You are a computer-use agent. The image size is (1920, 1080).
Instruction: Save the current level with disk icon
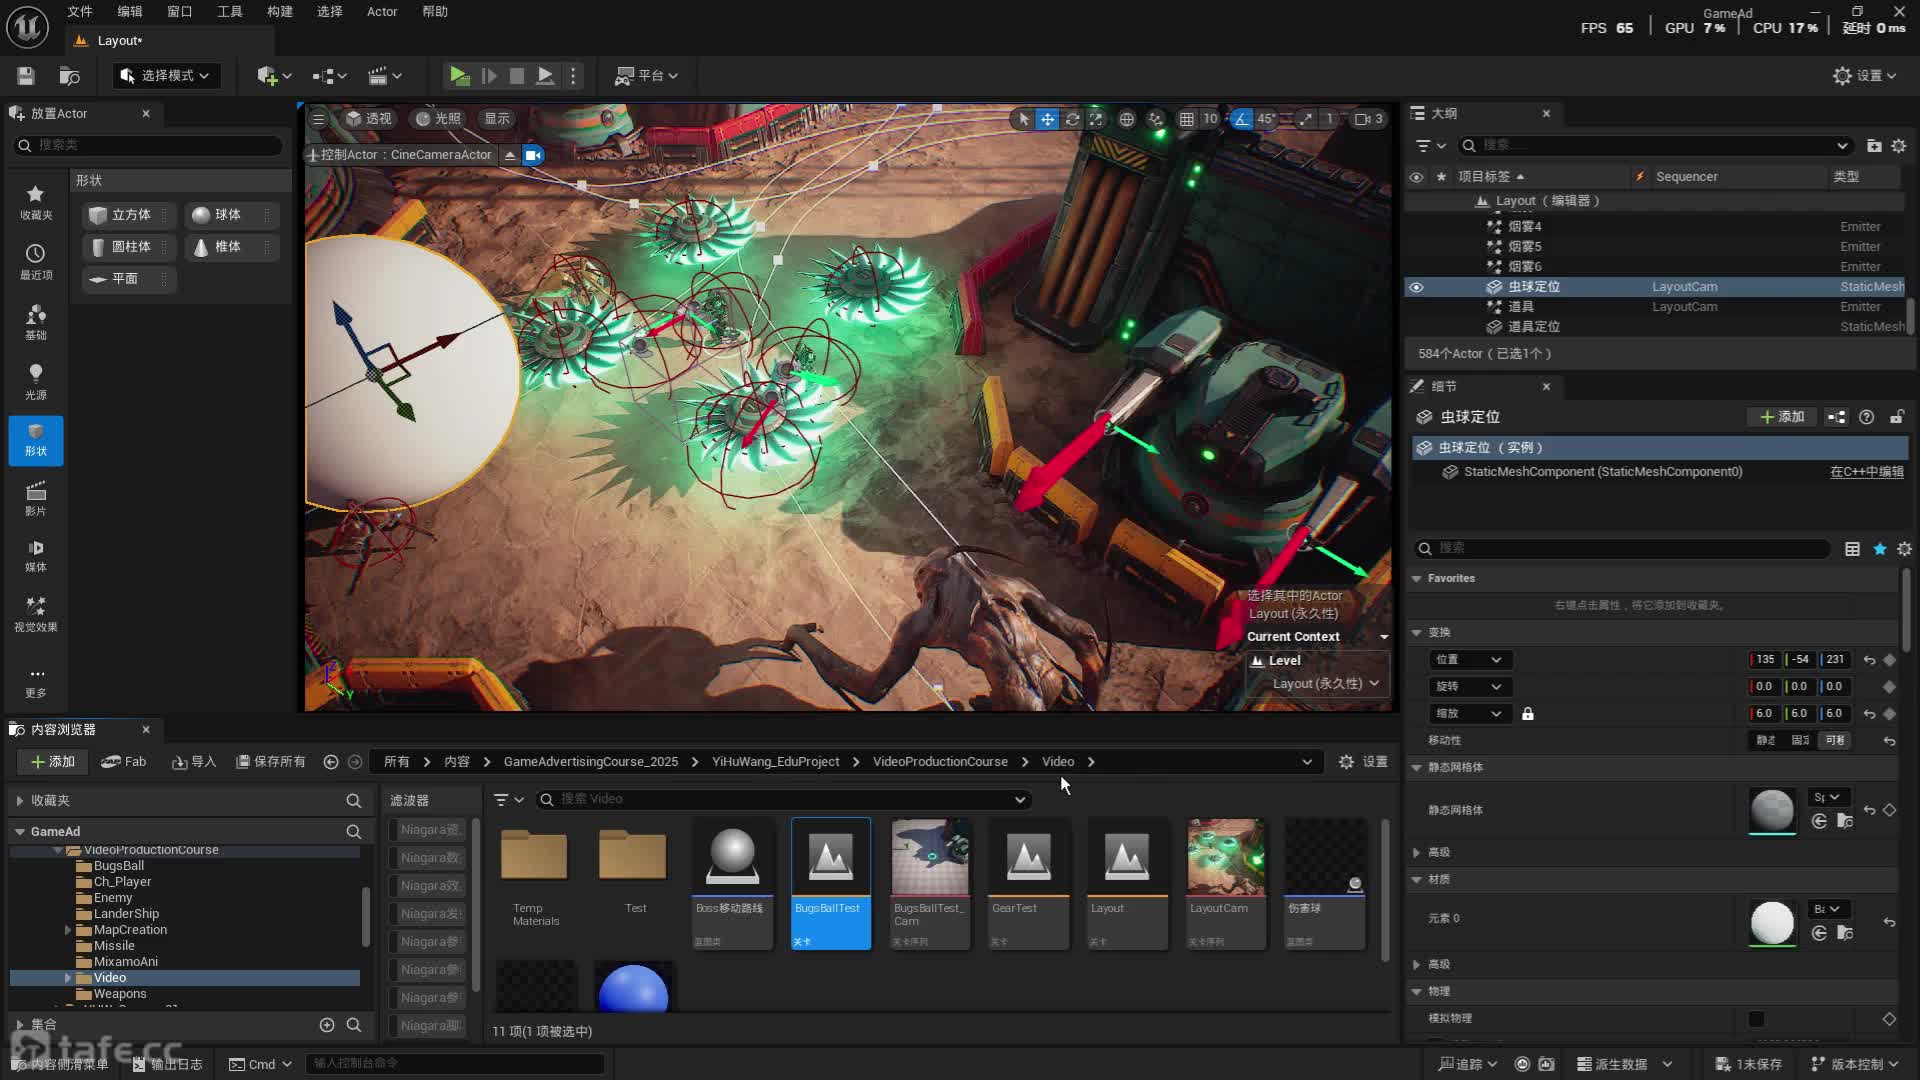click(x=26, y=76)
